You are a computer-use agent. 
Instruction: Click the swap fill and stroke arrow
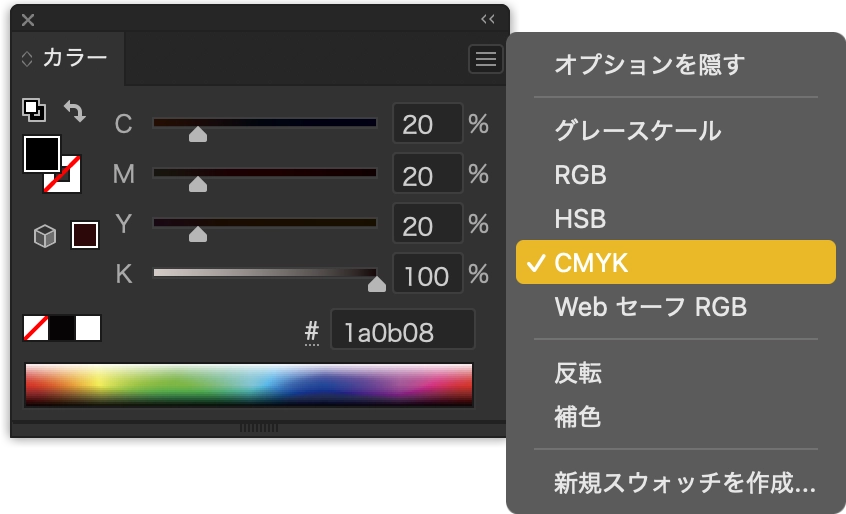[74, 110]
